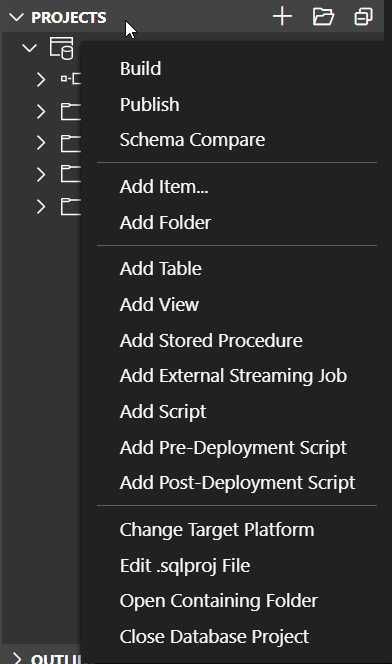Image resolution: width=392 pixels, height=664 pixels.
Task: Expand the Database References tree node
Action: click(x=41, y=79)
